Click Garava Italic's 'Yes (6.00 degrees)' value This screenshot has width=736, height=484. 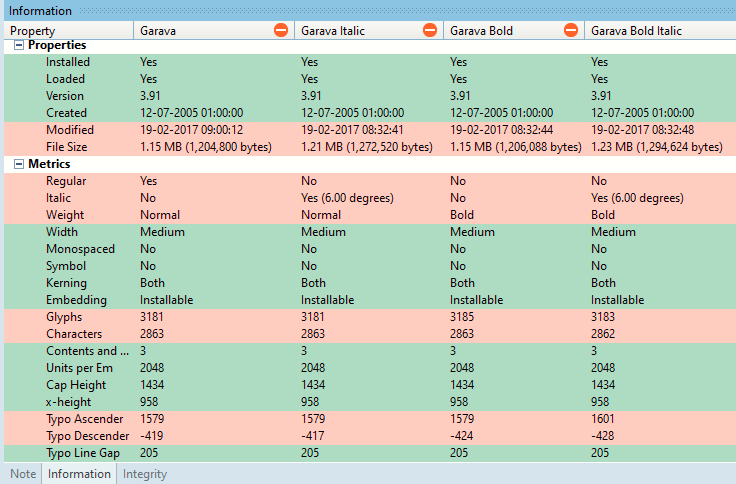[347, 198]
